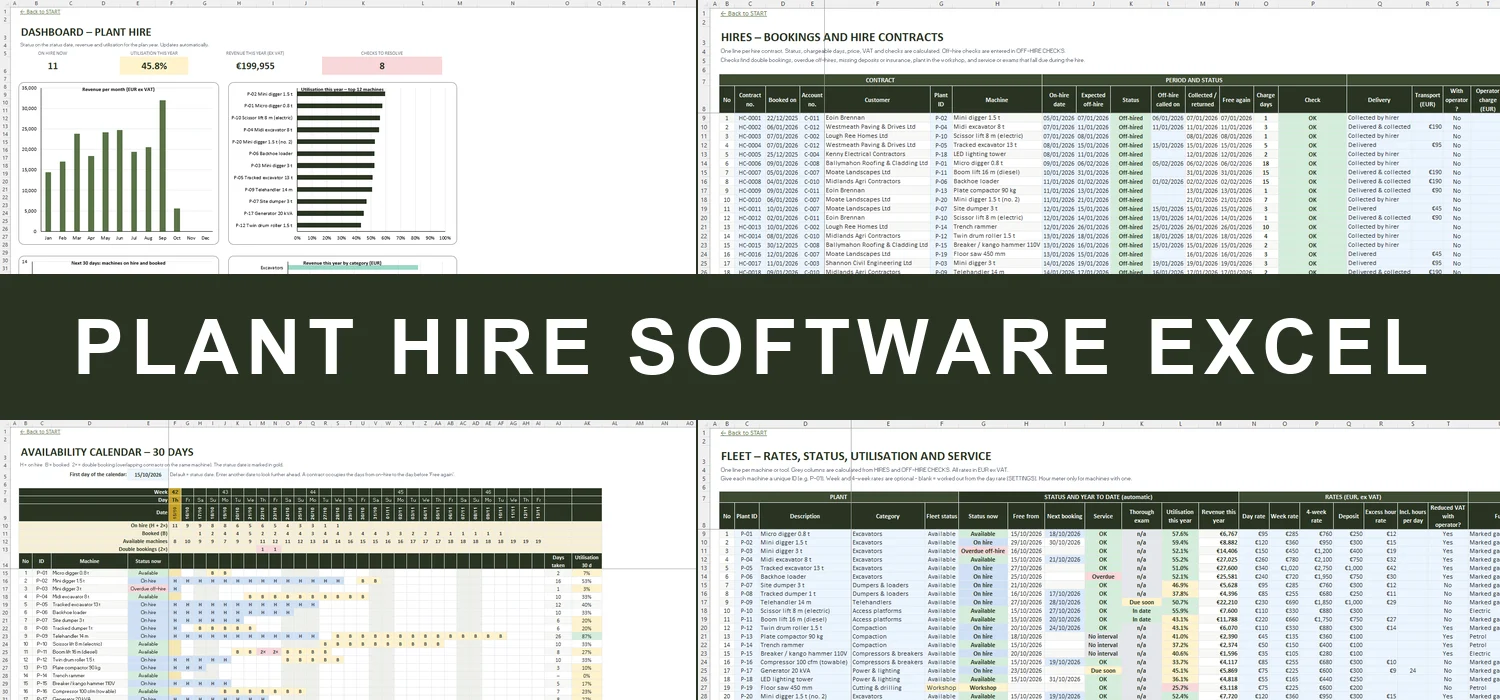Go Back to START from Fleet sheet
This screenshot has height=700, width=1500.
pyautogui.click(x=744, y=432)
